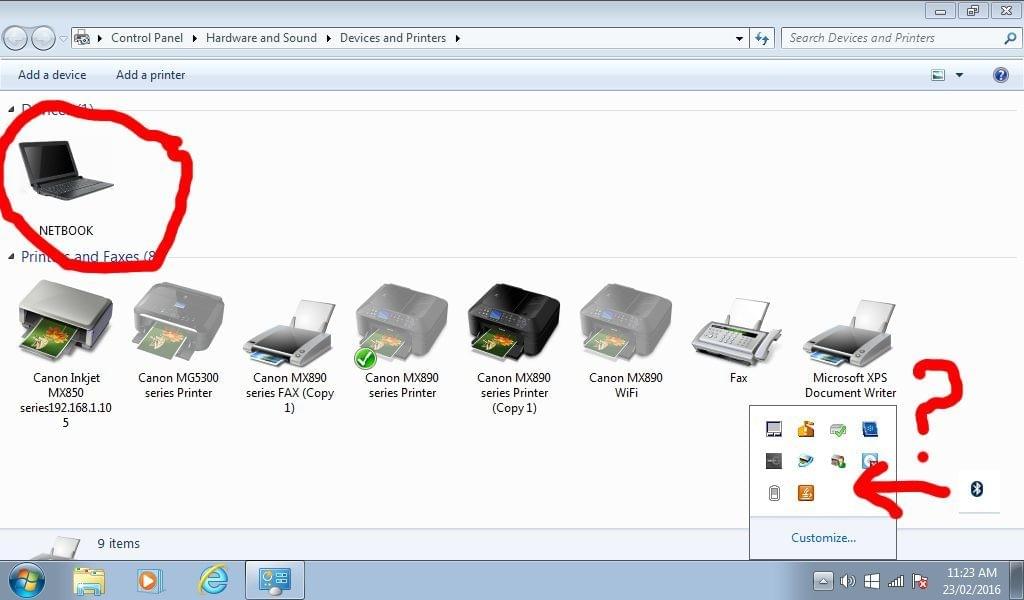Viewport: 1024px width, 600px height.
Task: Collapse the Printers and Faxes group
Action: 11,257
